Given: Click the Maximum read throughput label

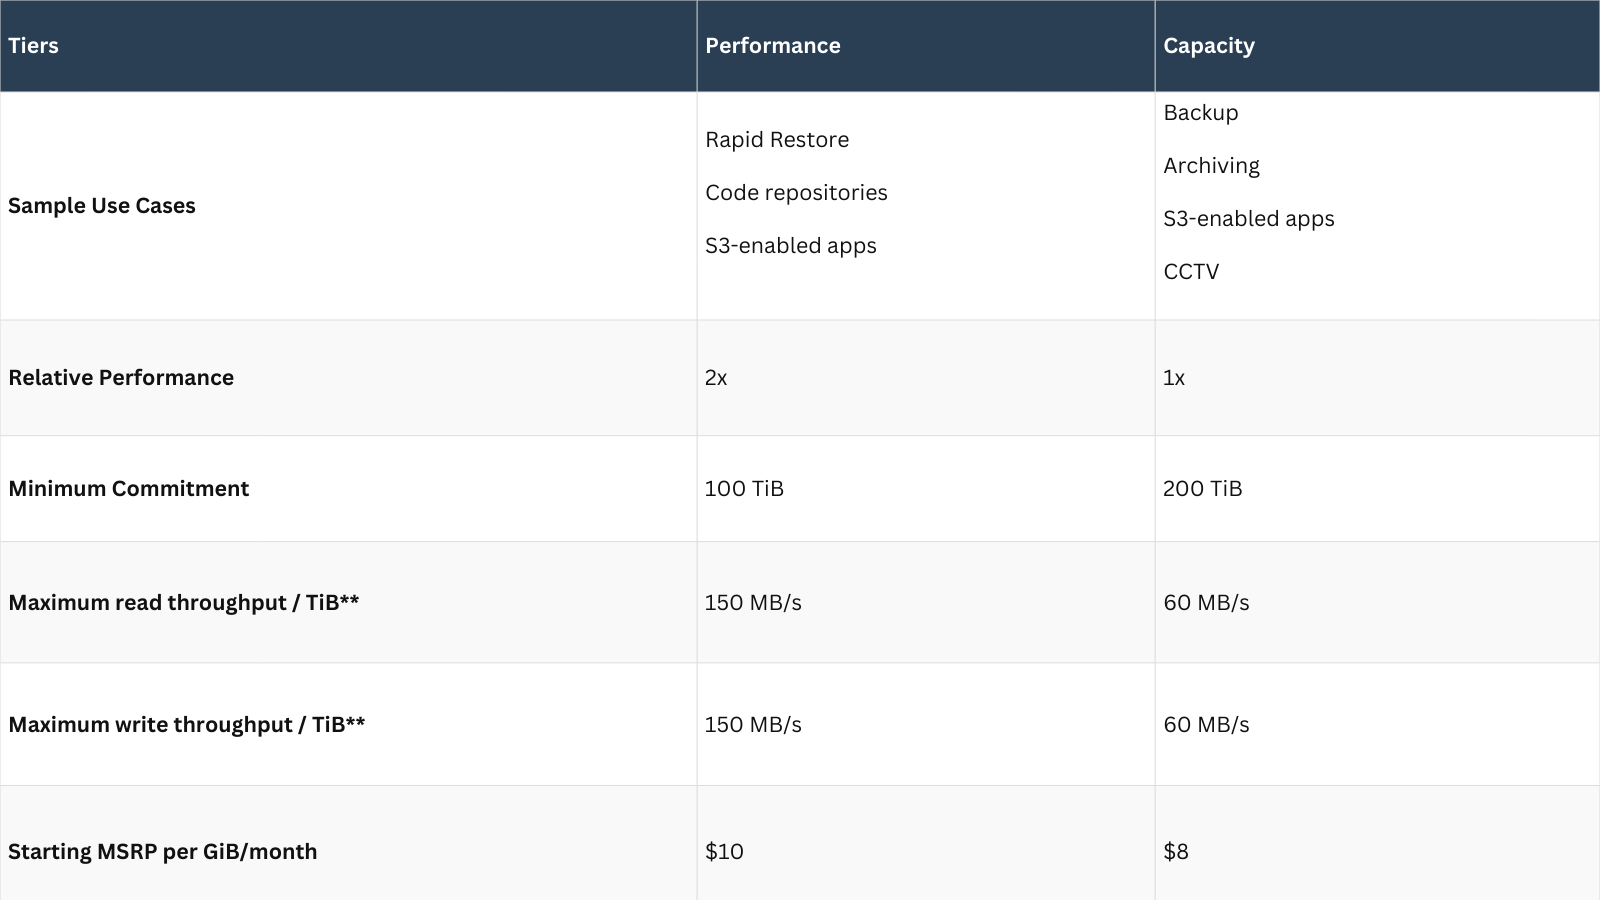Looking at the screenshot, I should pyautogui.click(x=183, y=603).
